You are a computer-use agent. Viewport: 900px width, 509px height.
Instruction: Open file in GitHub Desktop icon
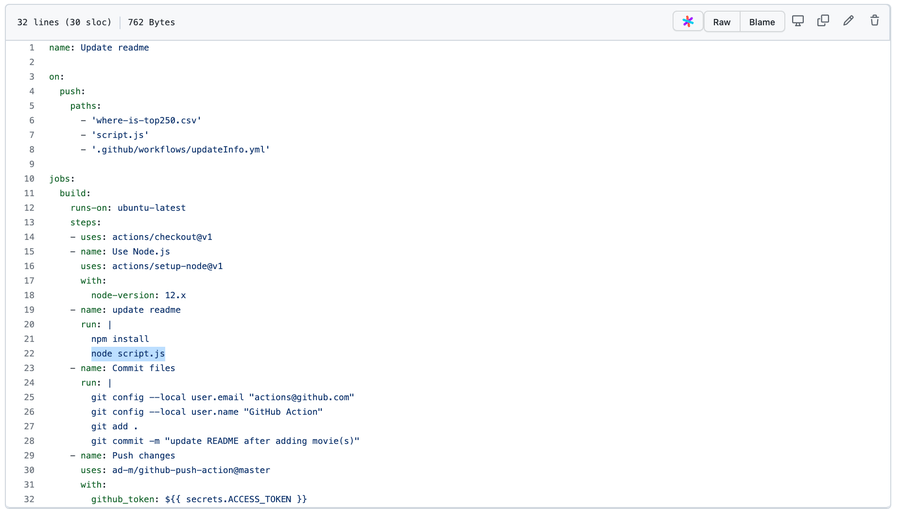798,21
